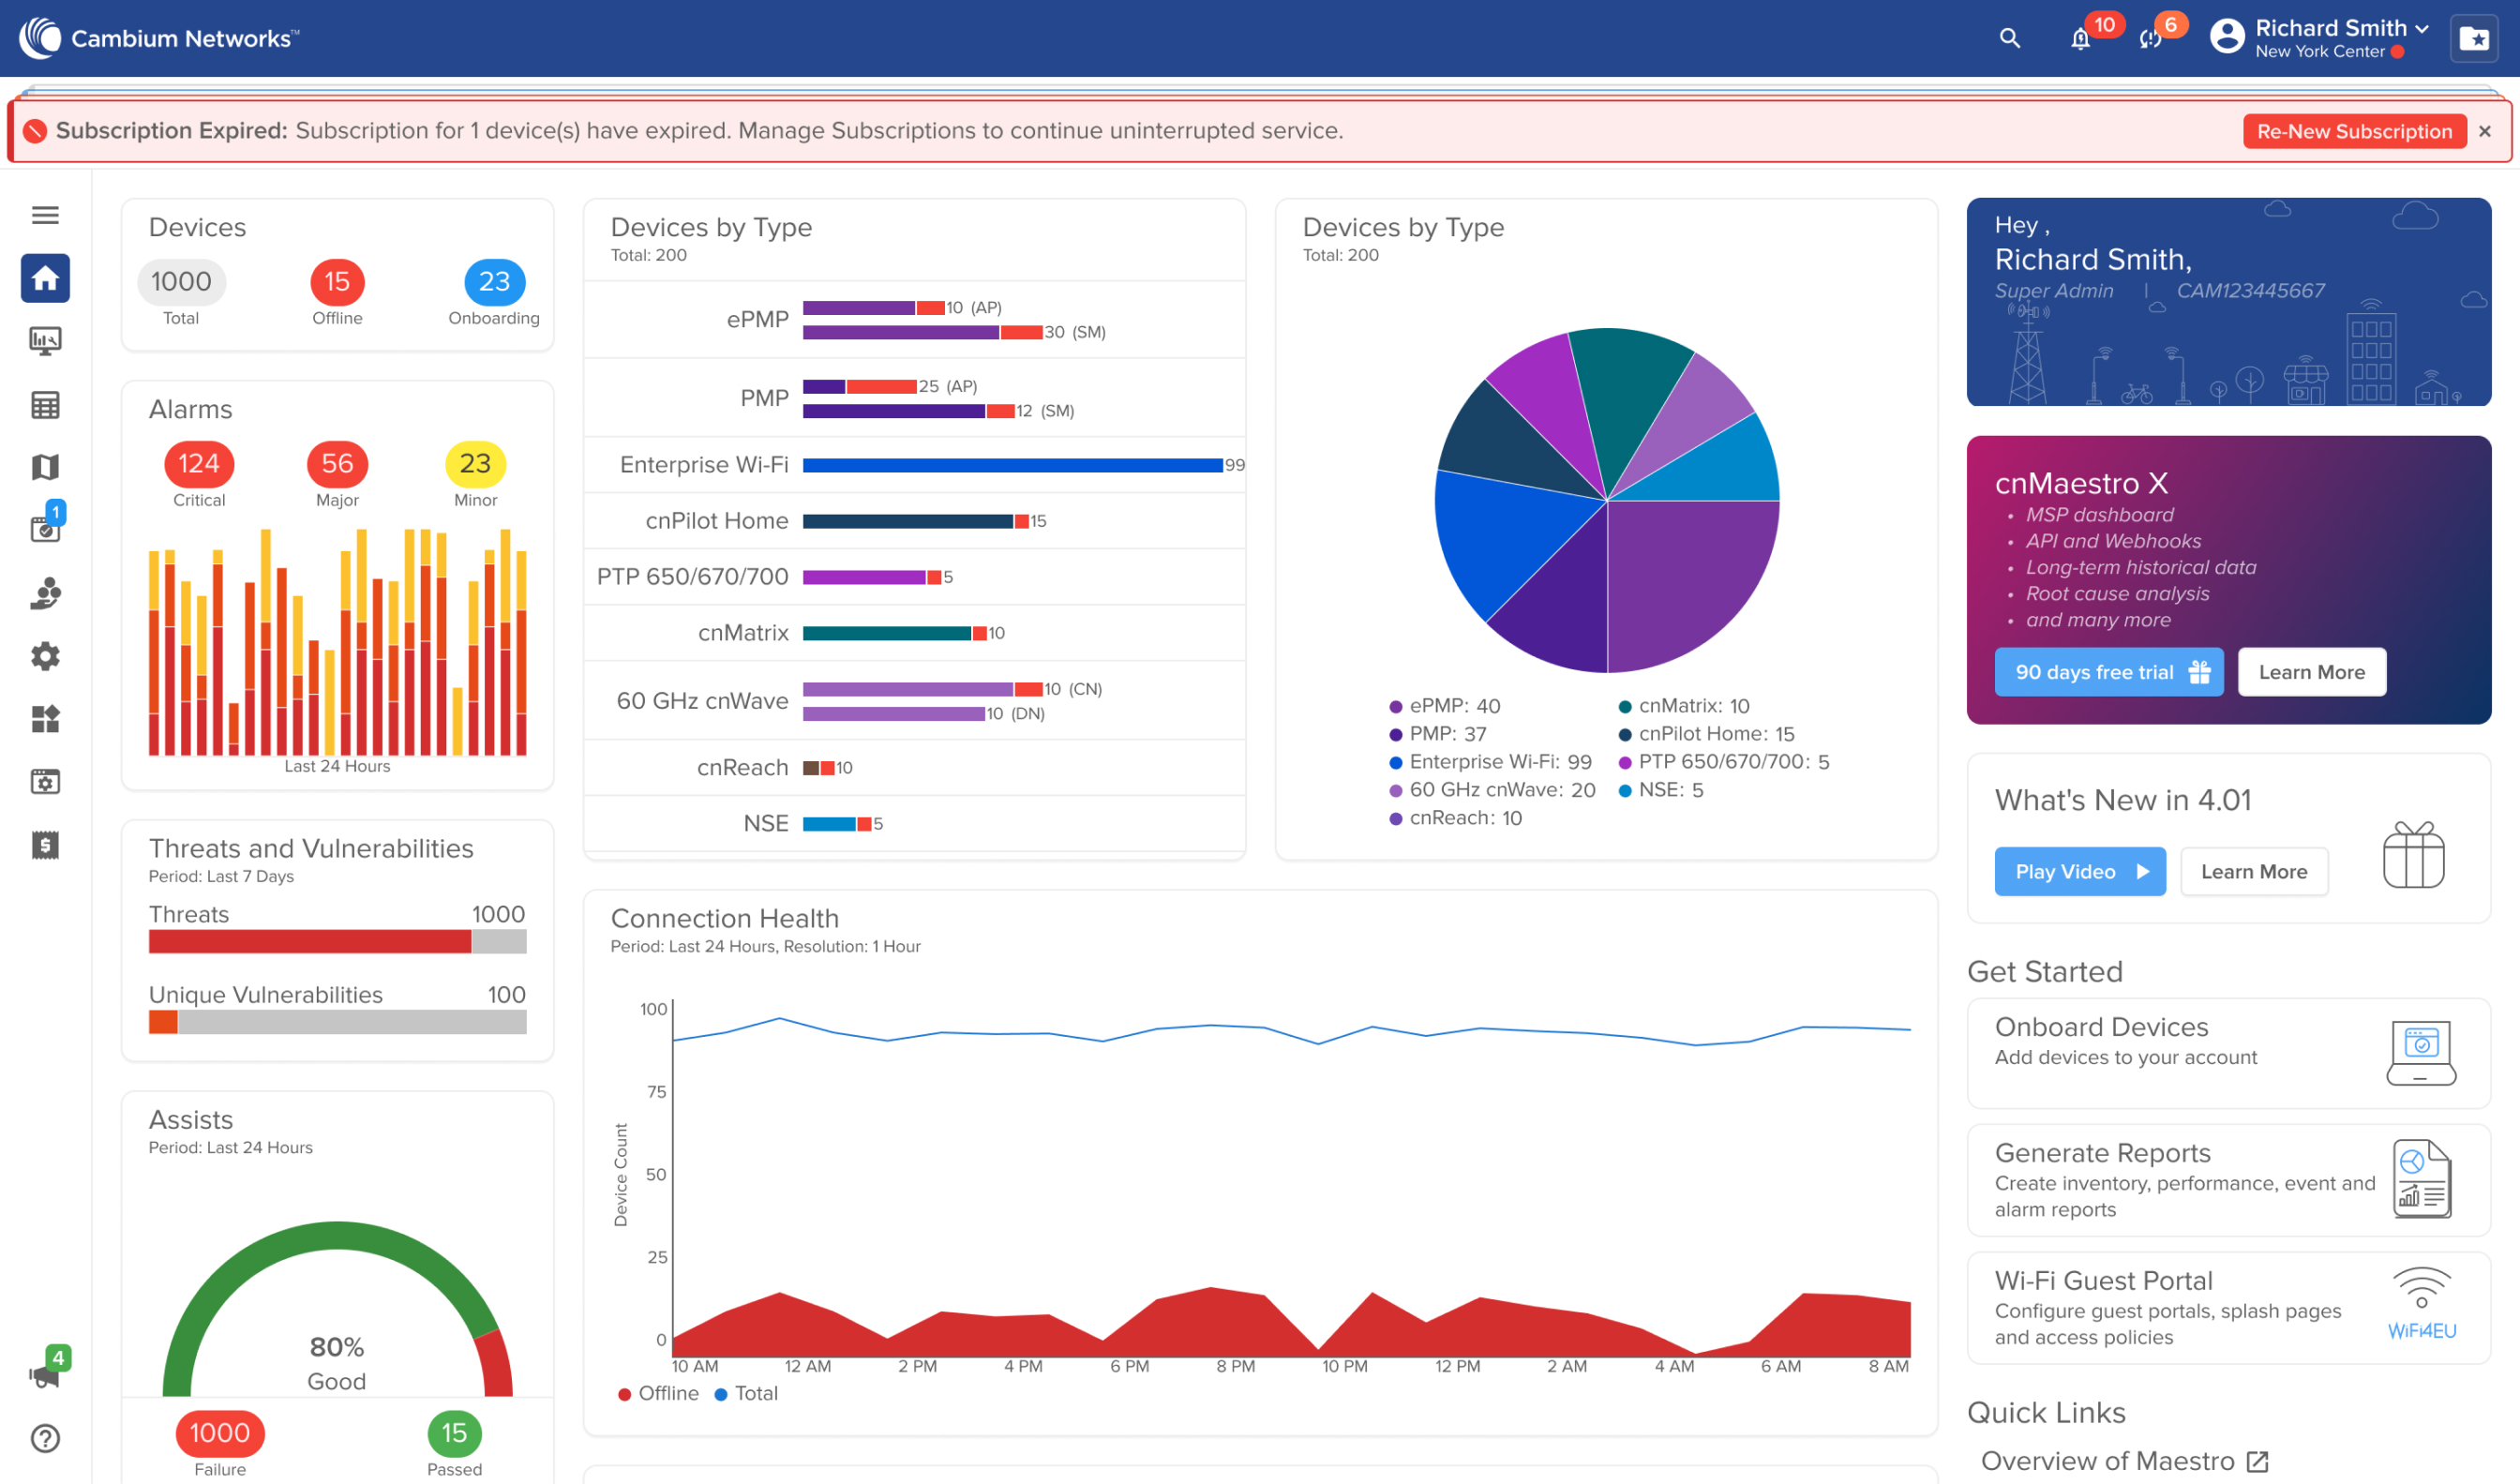Click the 23 Minor alarms badge
This screenshot has width=2520, height=1484.
(475, 464)
